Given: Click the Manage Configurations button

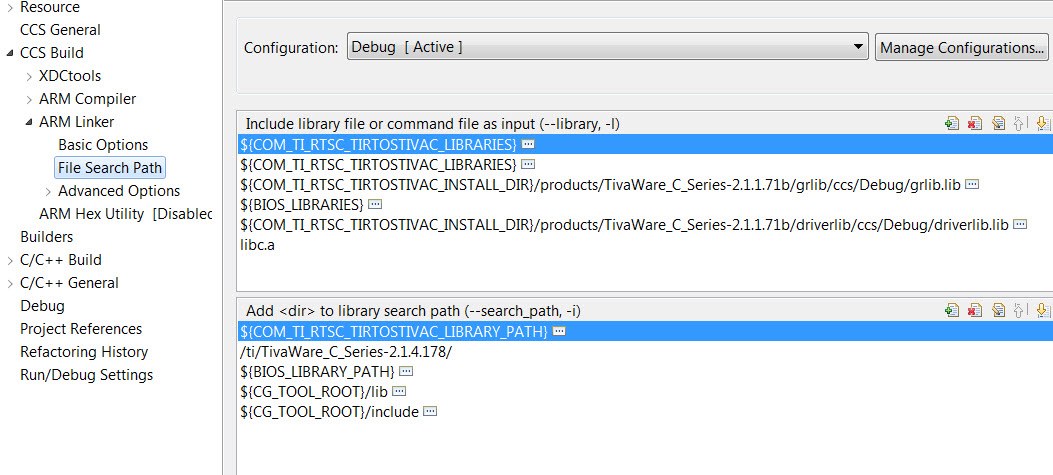Looking at the screenshot, I should (x=961, y=47).
